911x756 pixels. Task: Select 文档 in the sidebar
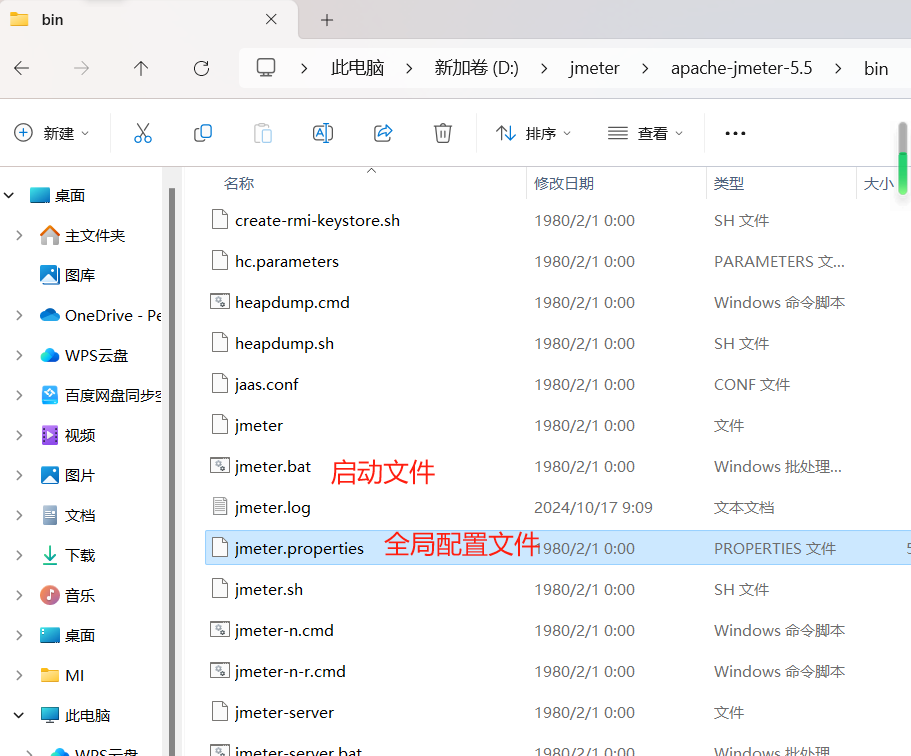point(80,515)
